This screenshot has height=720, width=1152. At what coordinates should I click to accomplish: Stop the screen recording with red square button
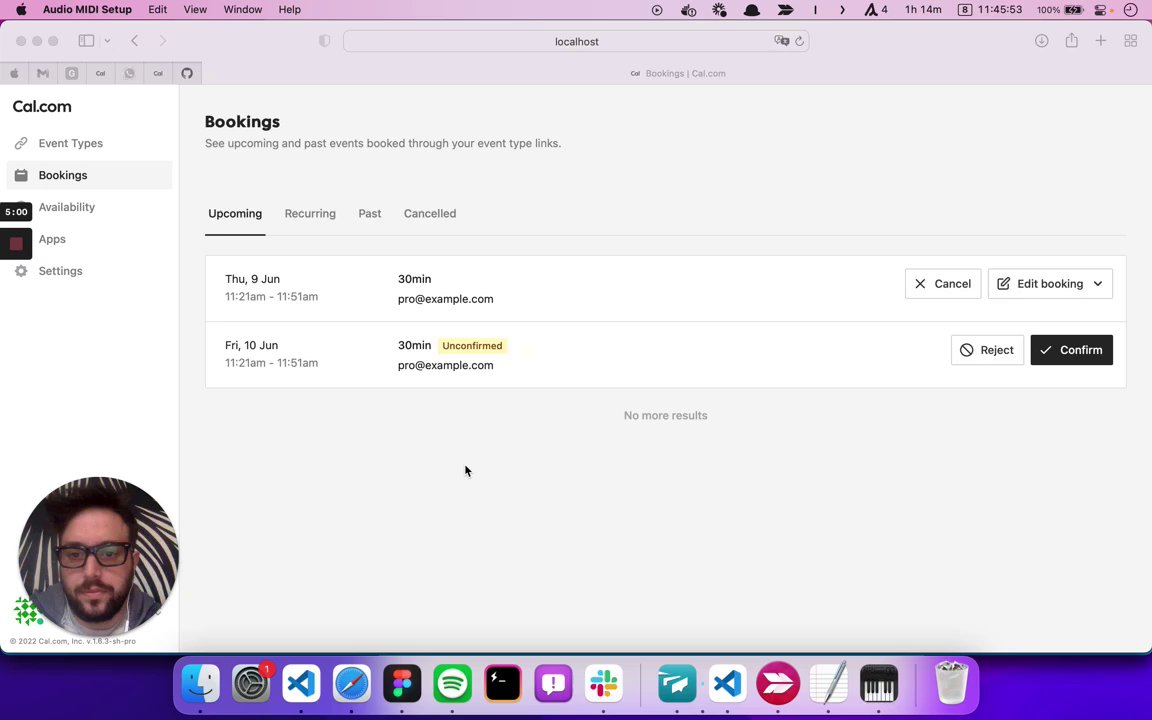tap(16, 244)
